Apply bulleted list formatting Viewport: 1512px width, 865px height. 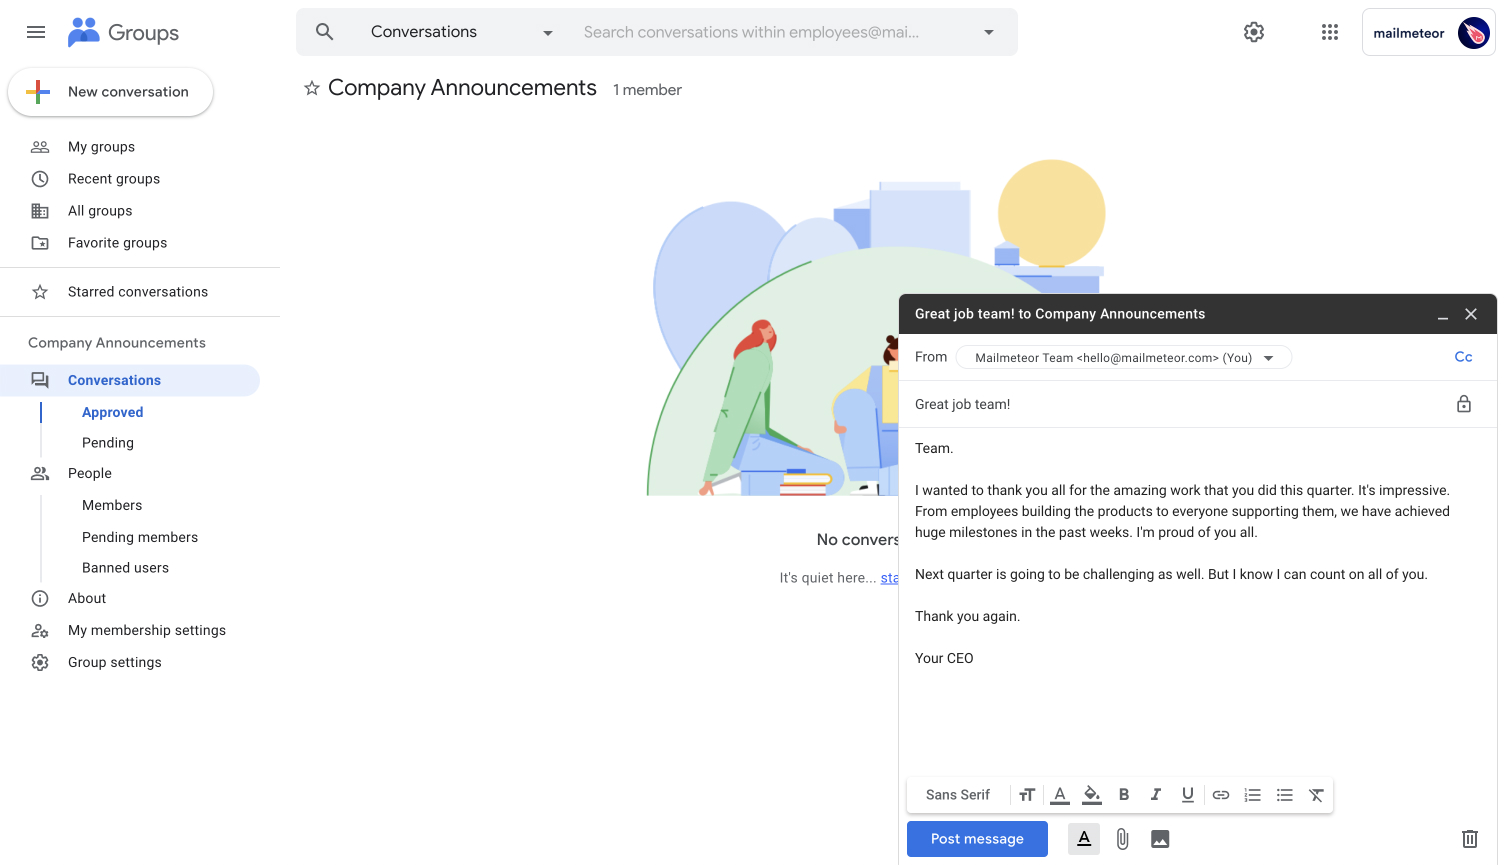tap(1284, 794)
